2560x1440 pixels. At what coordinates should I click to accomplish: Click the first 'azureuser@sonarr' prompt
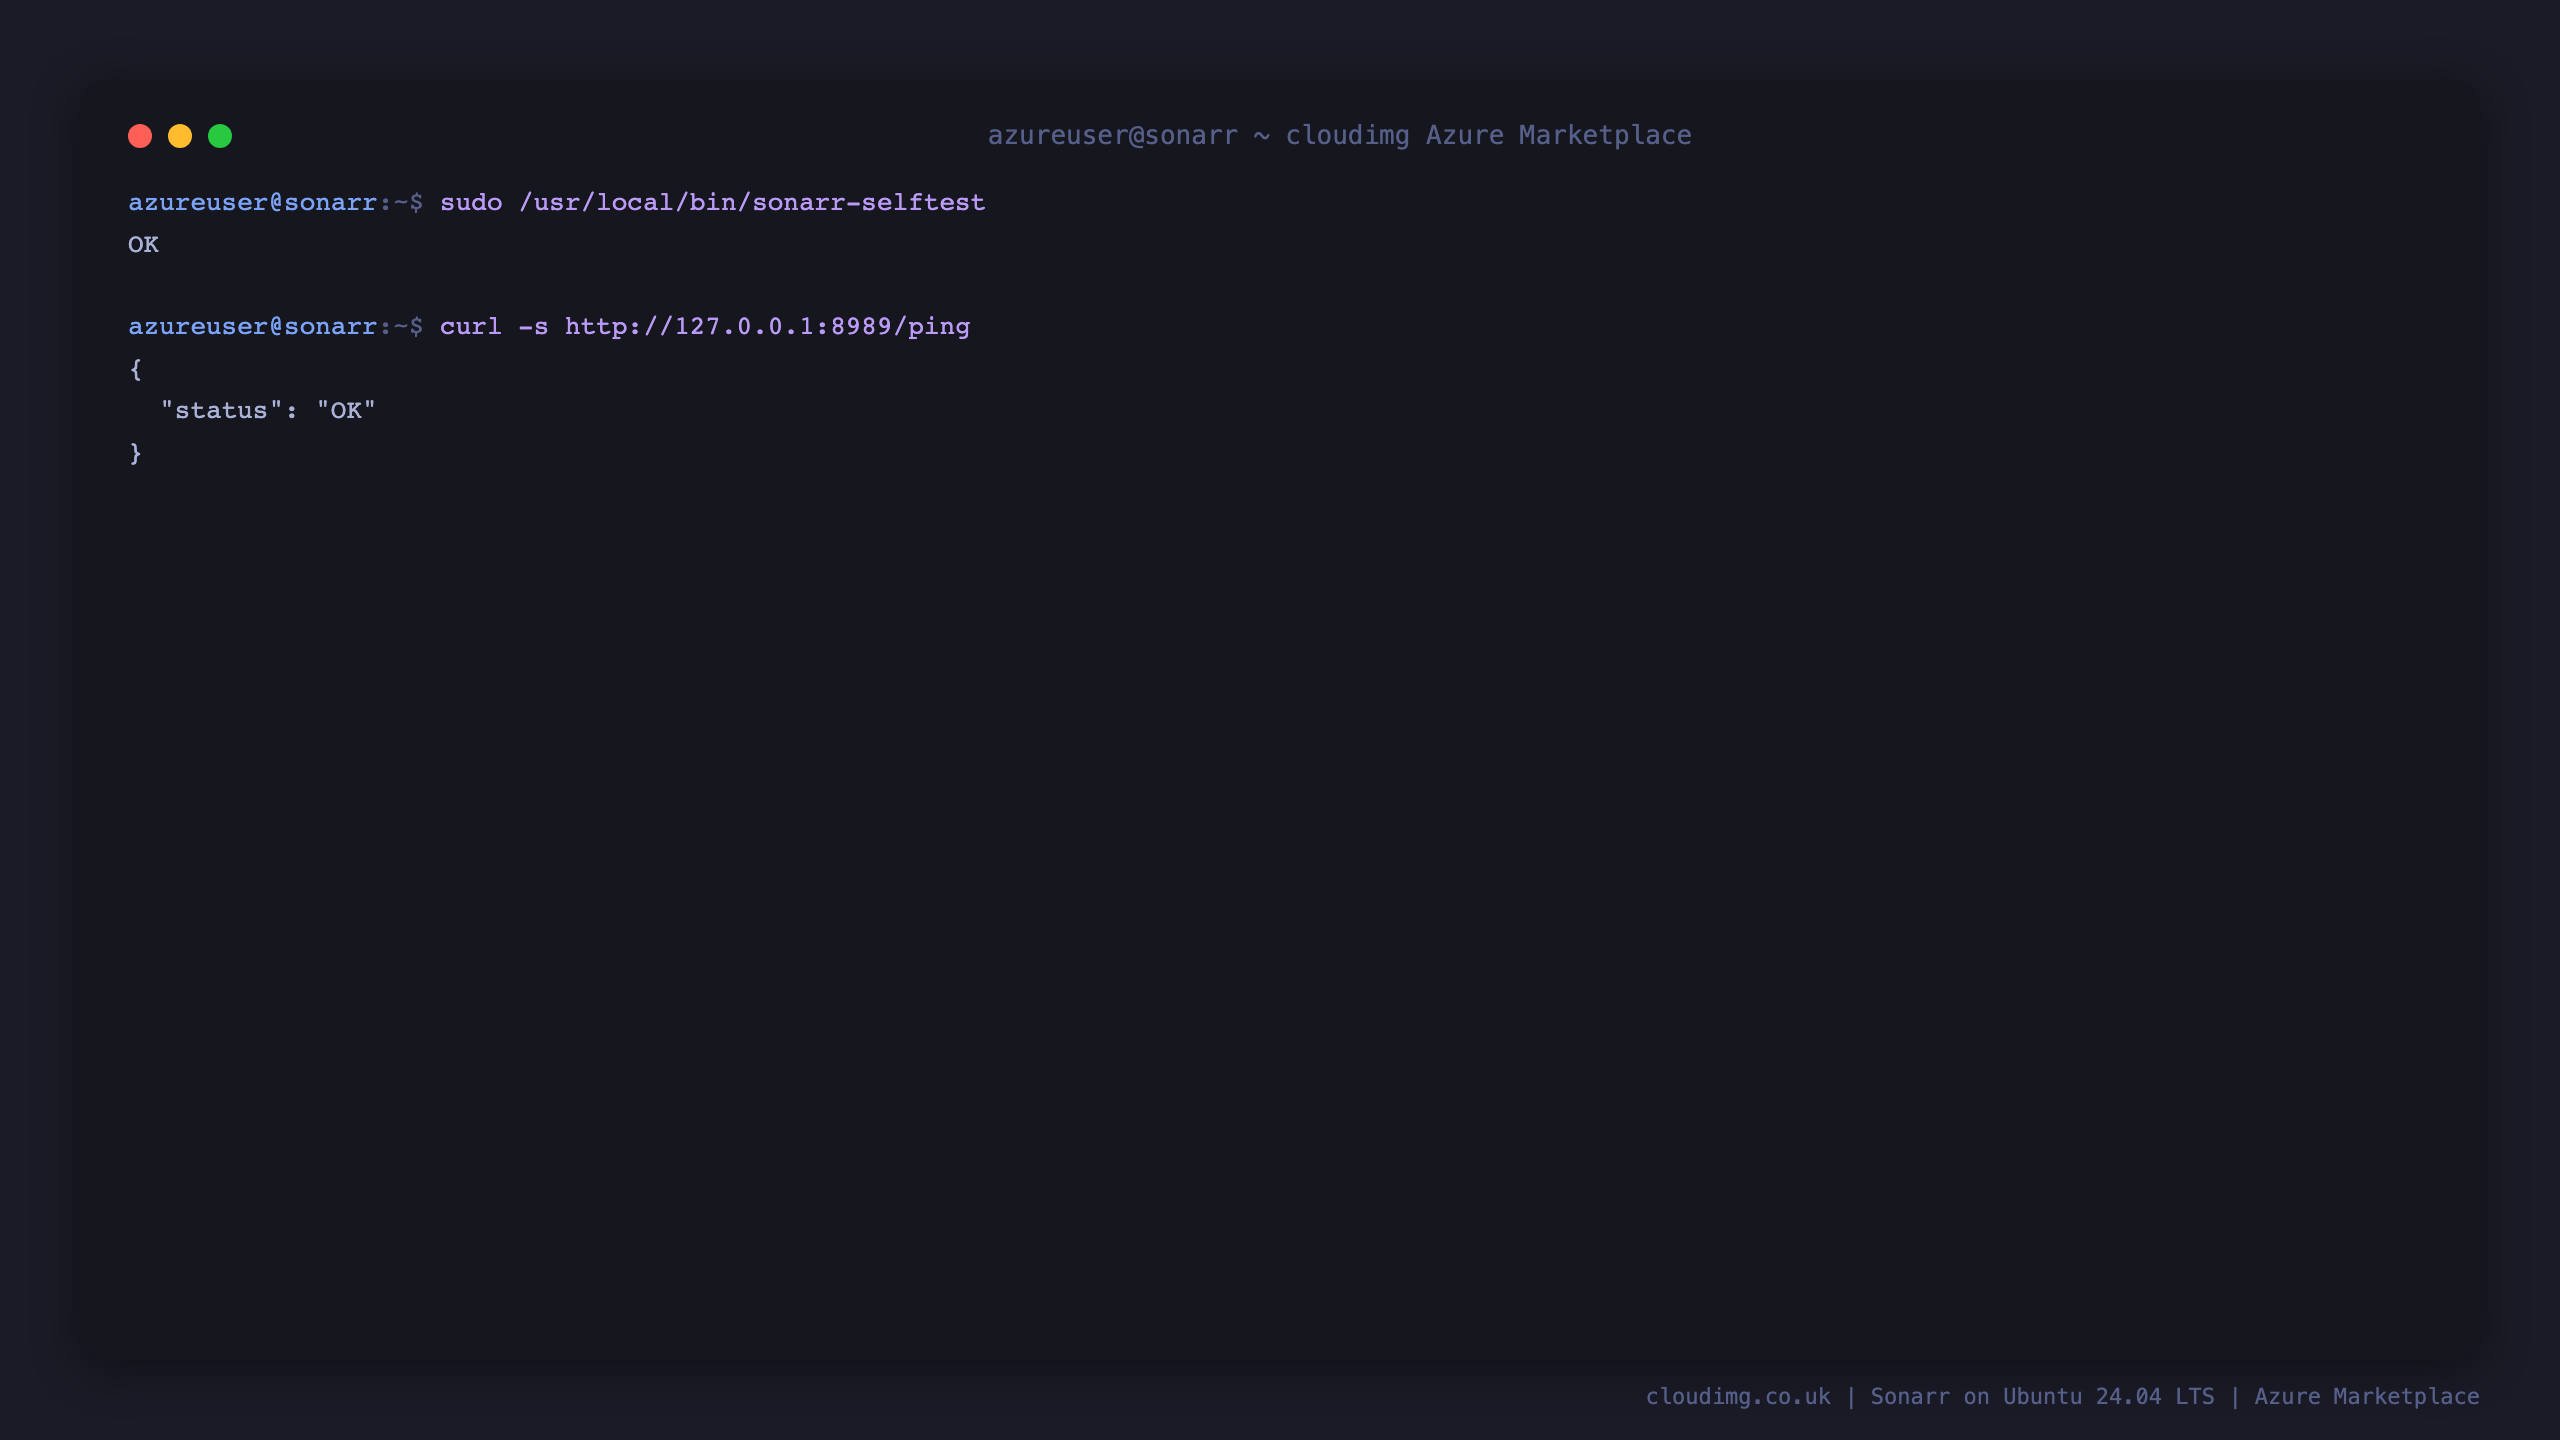click(252, 202)
